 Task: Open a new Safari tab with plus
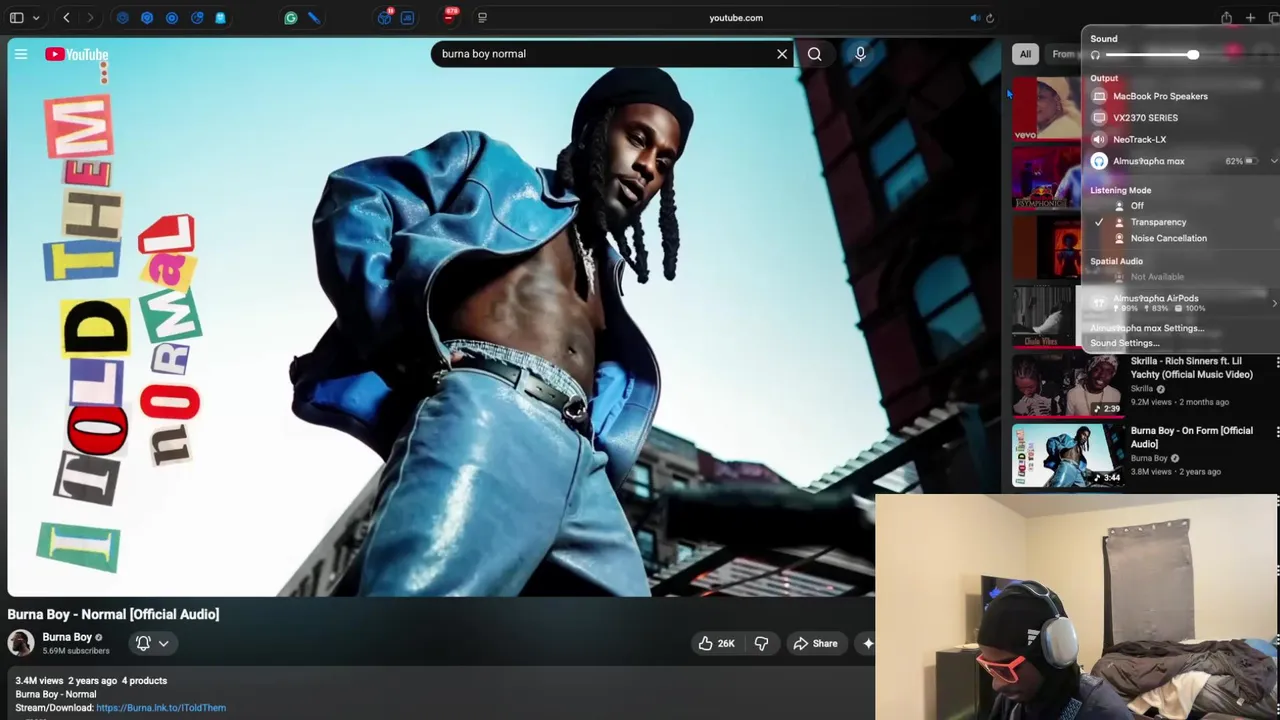pyautogui.click(x=1250, y=18)
